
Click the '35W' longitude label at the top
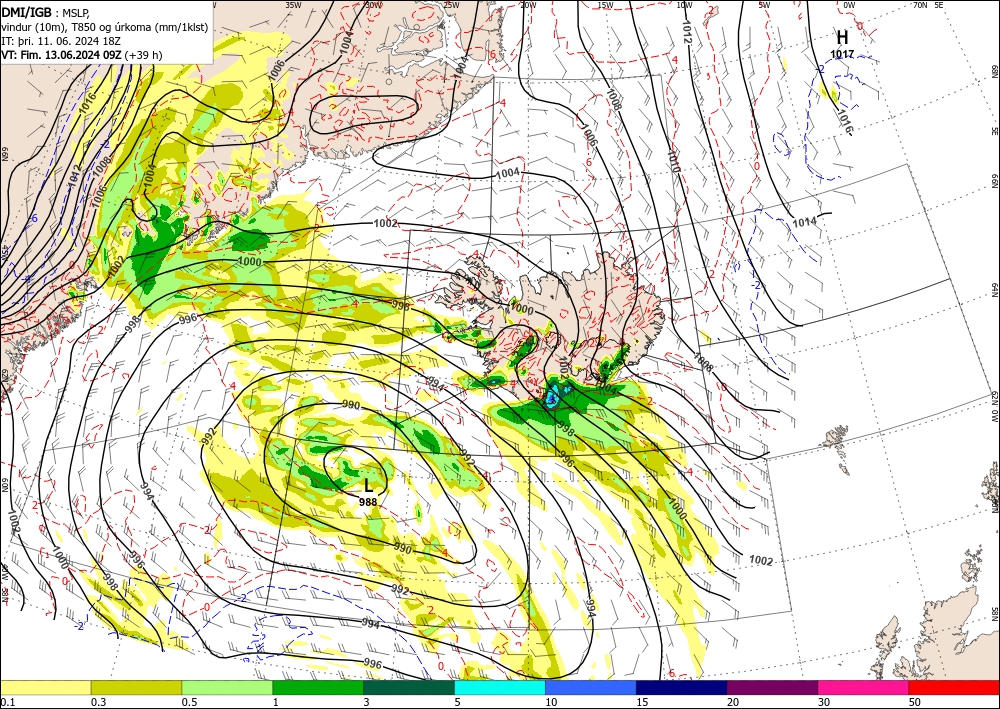click(293, 5)
